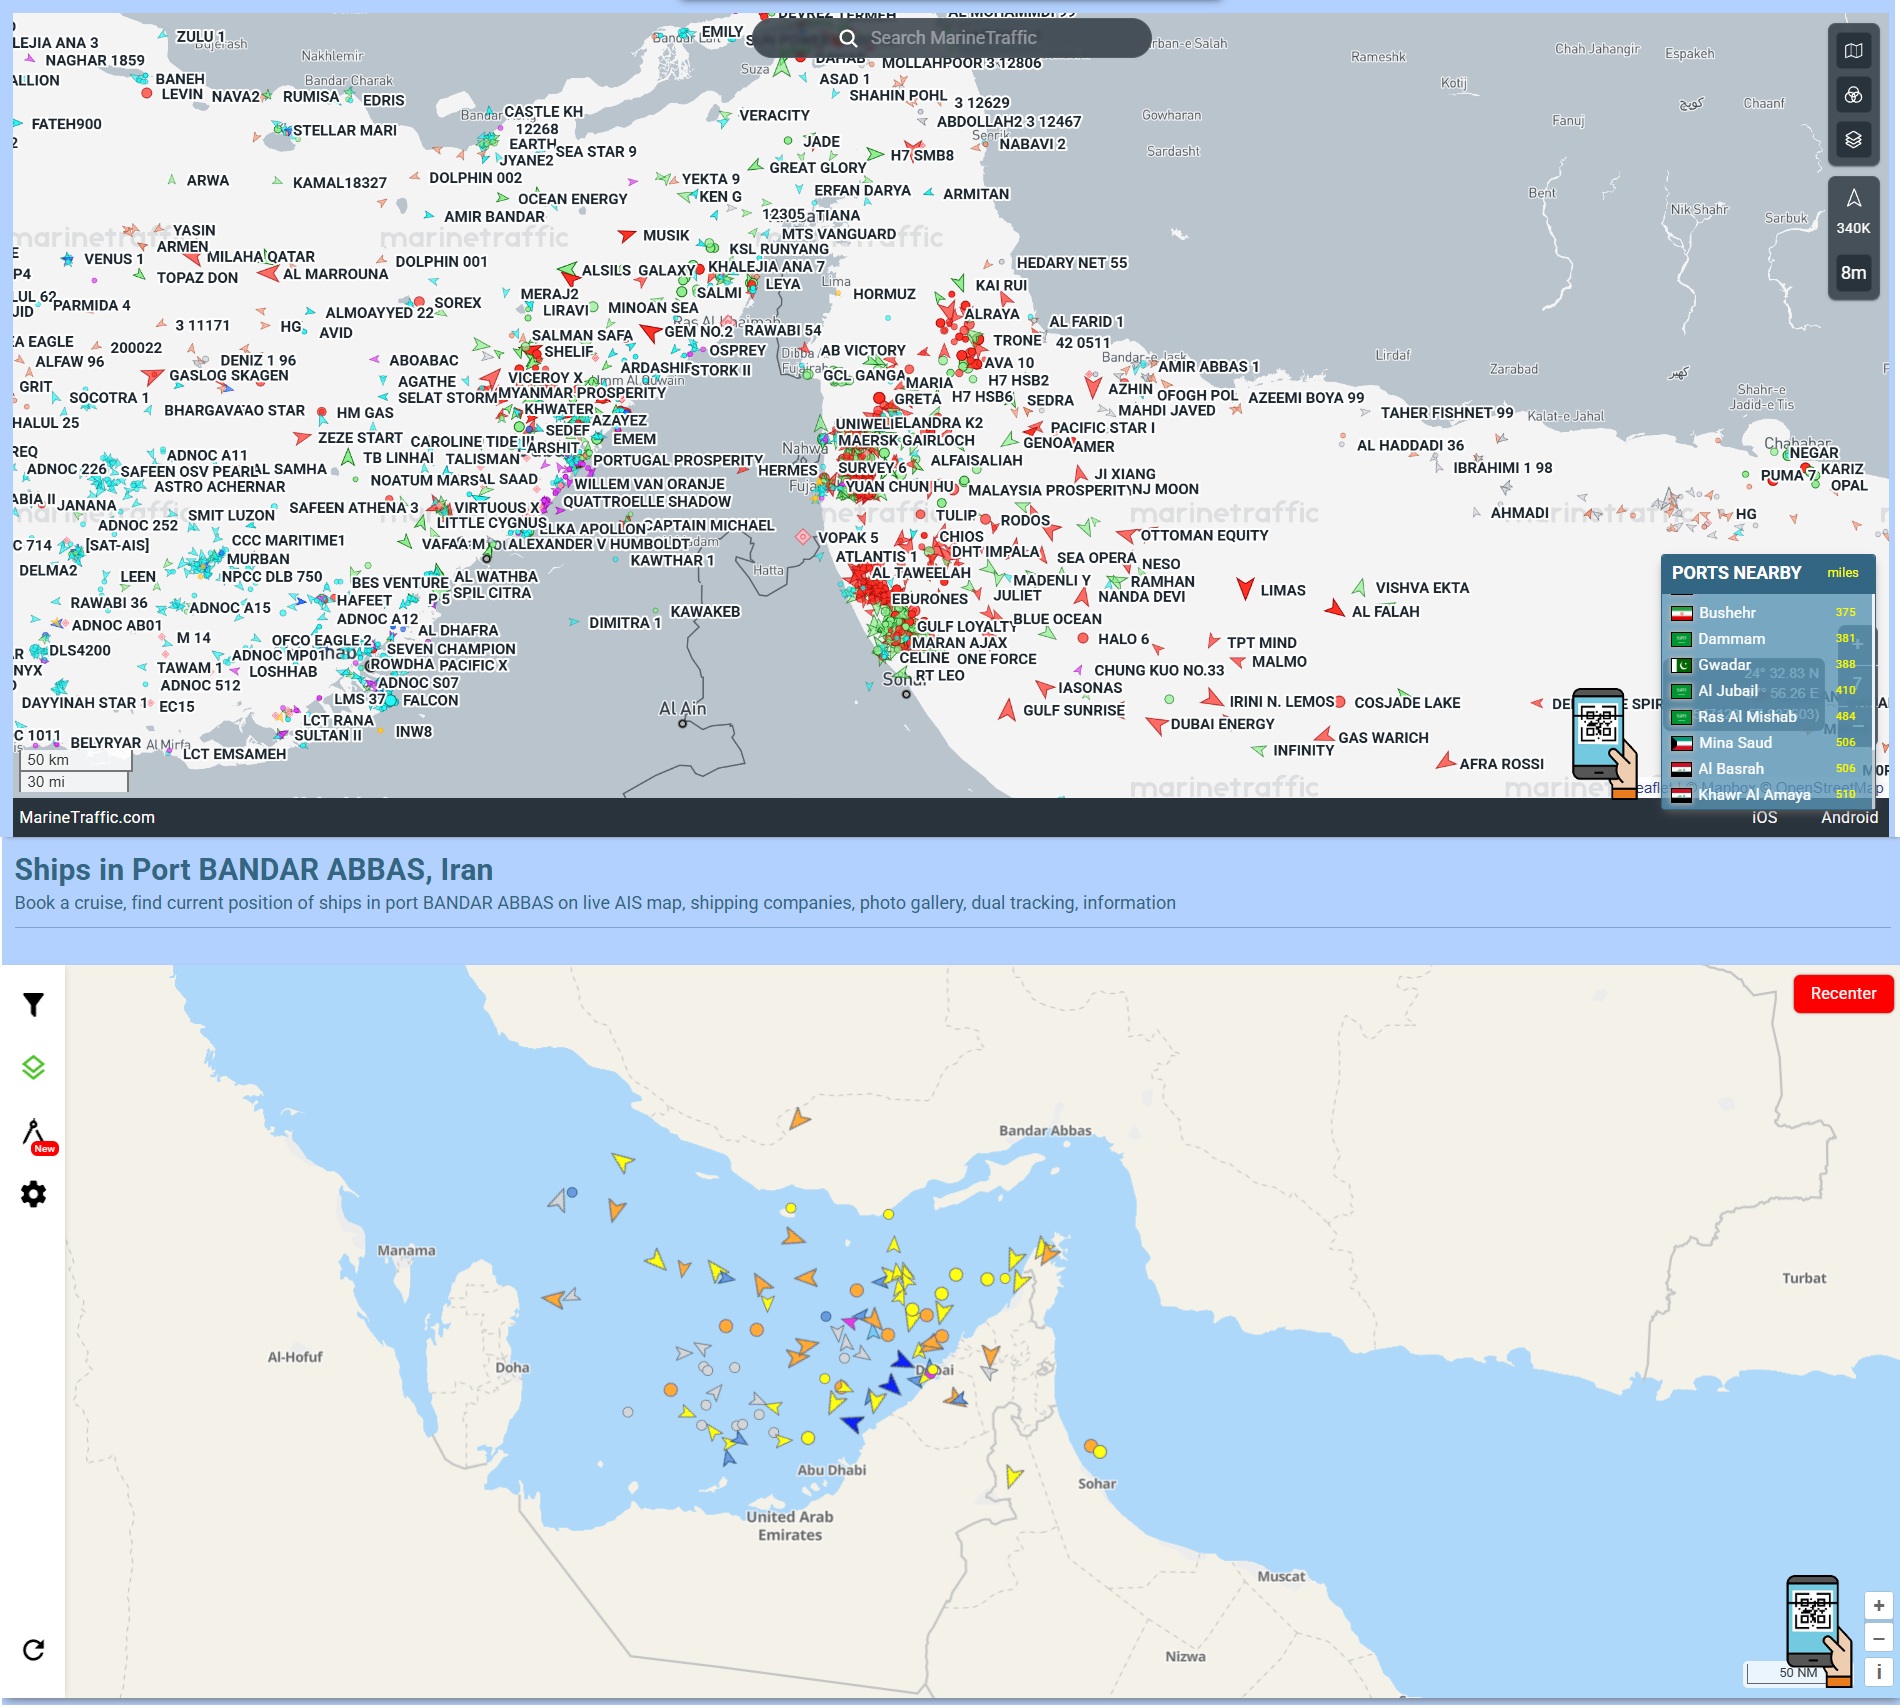
Task: Click the Search MarineTraffic field
Action: point(951,38)
